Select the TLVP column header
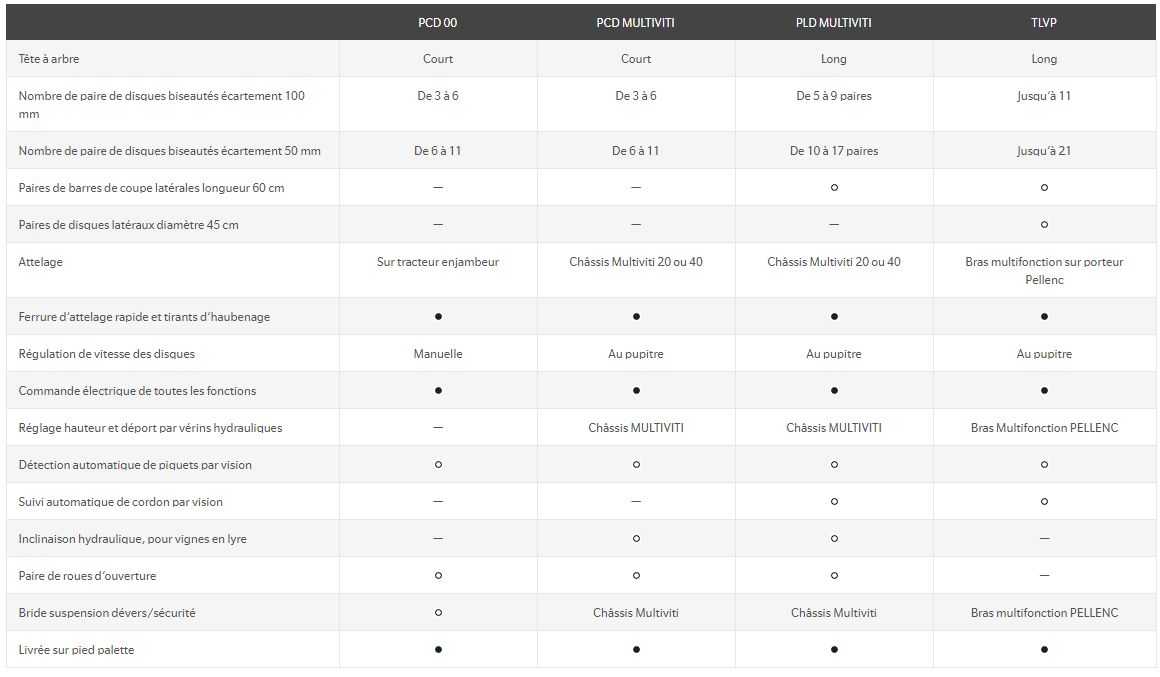Viewport: 1160px width, 677px height. pyautogui.click(x=1044, y=22)
